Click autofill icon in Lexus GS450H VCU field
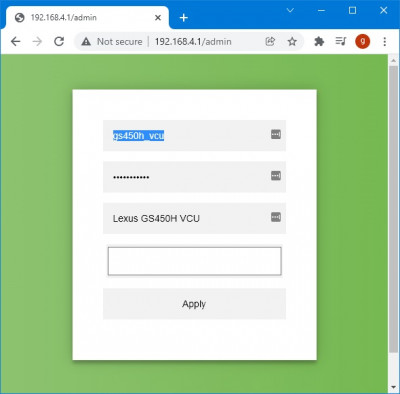This screenshot has height=394, width=400. [x=276, y=217]
